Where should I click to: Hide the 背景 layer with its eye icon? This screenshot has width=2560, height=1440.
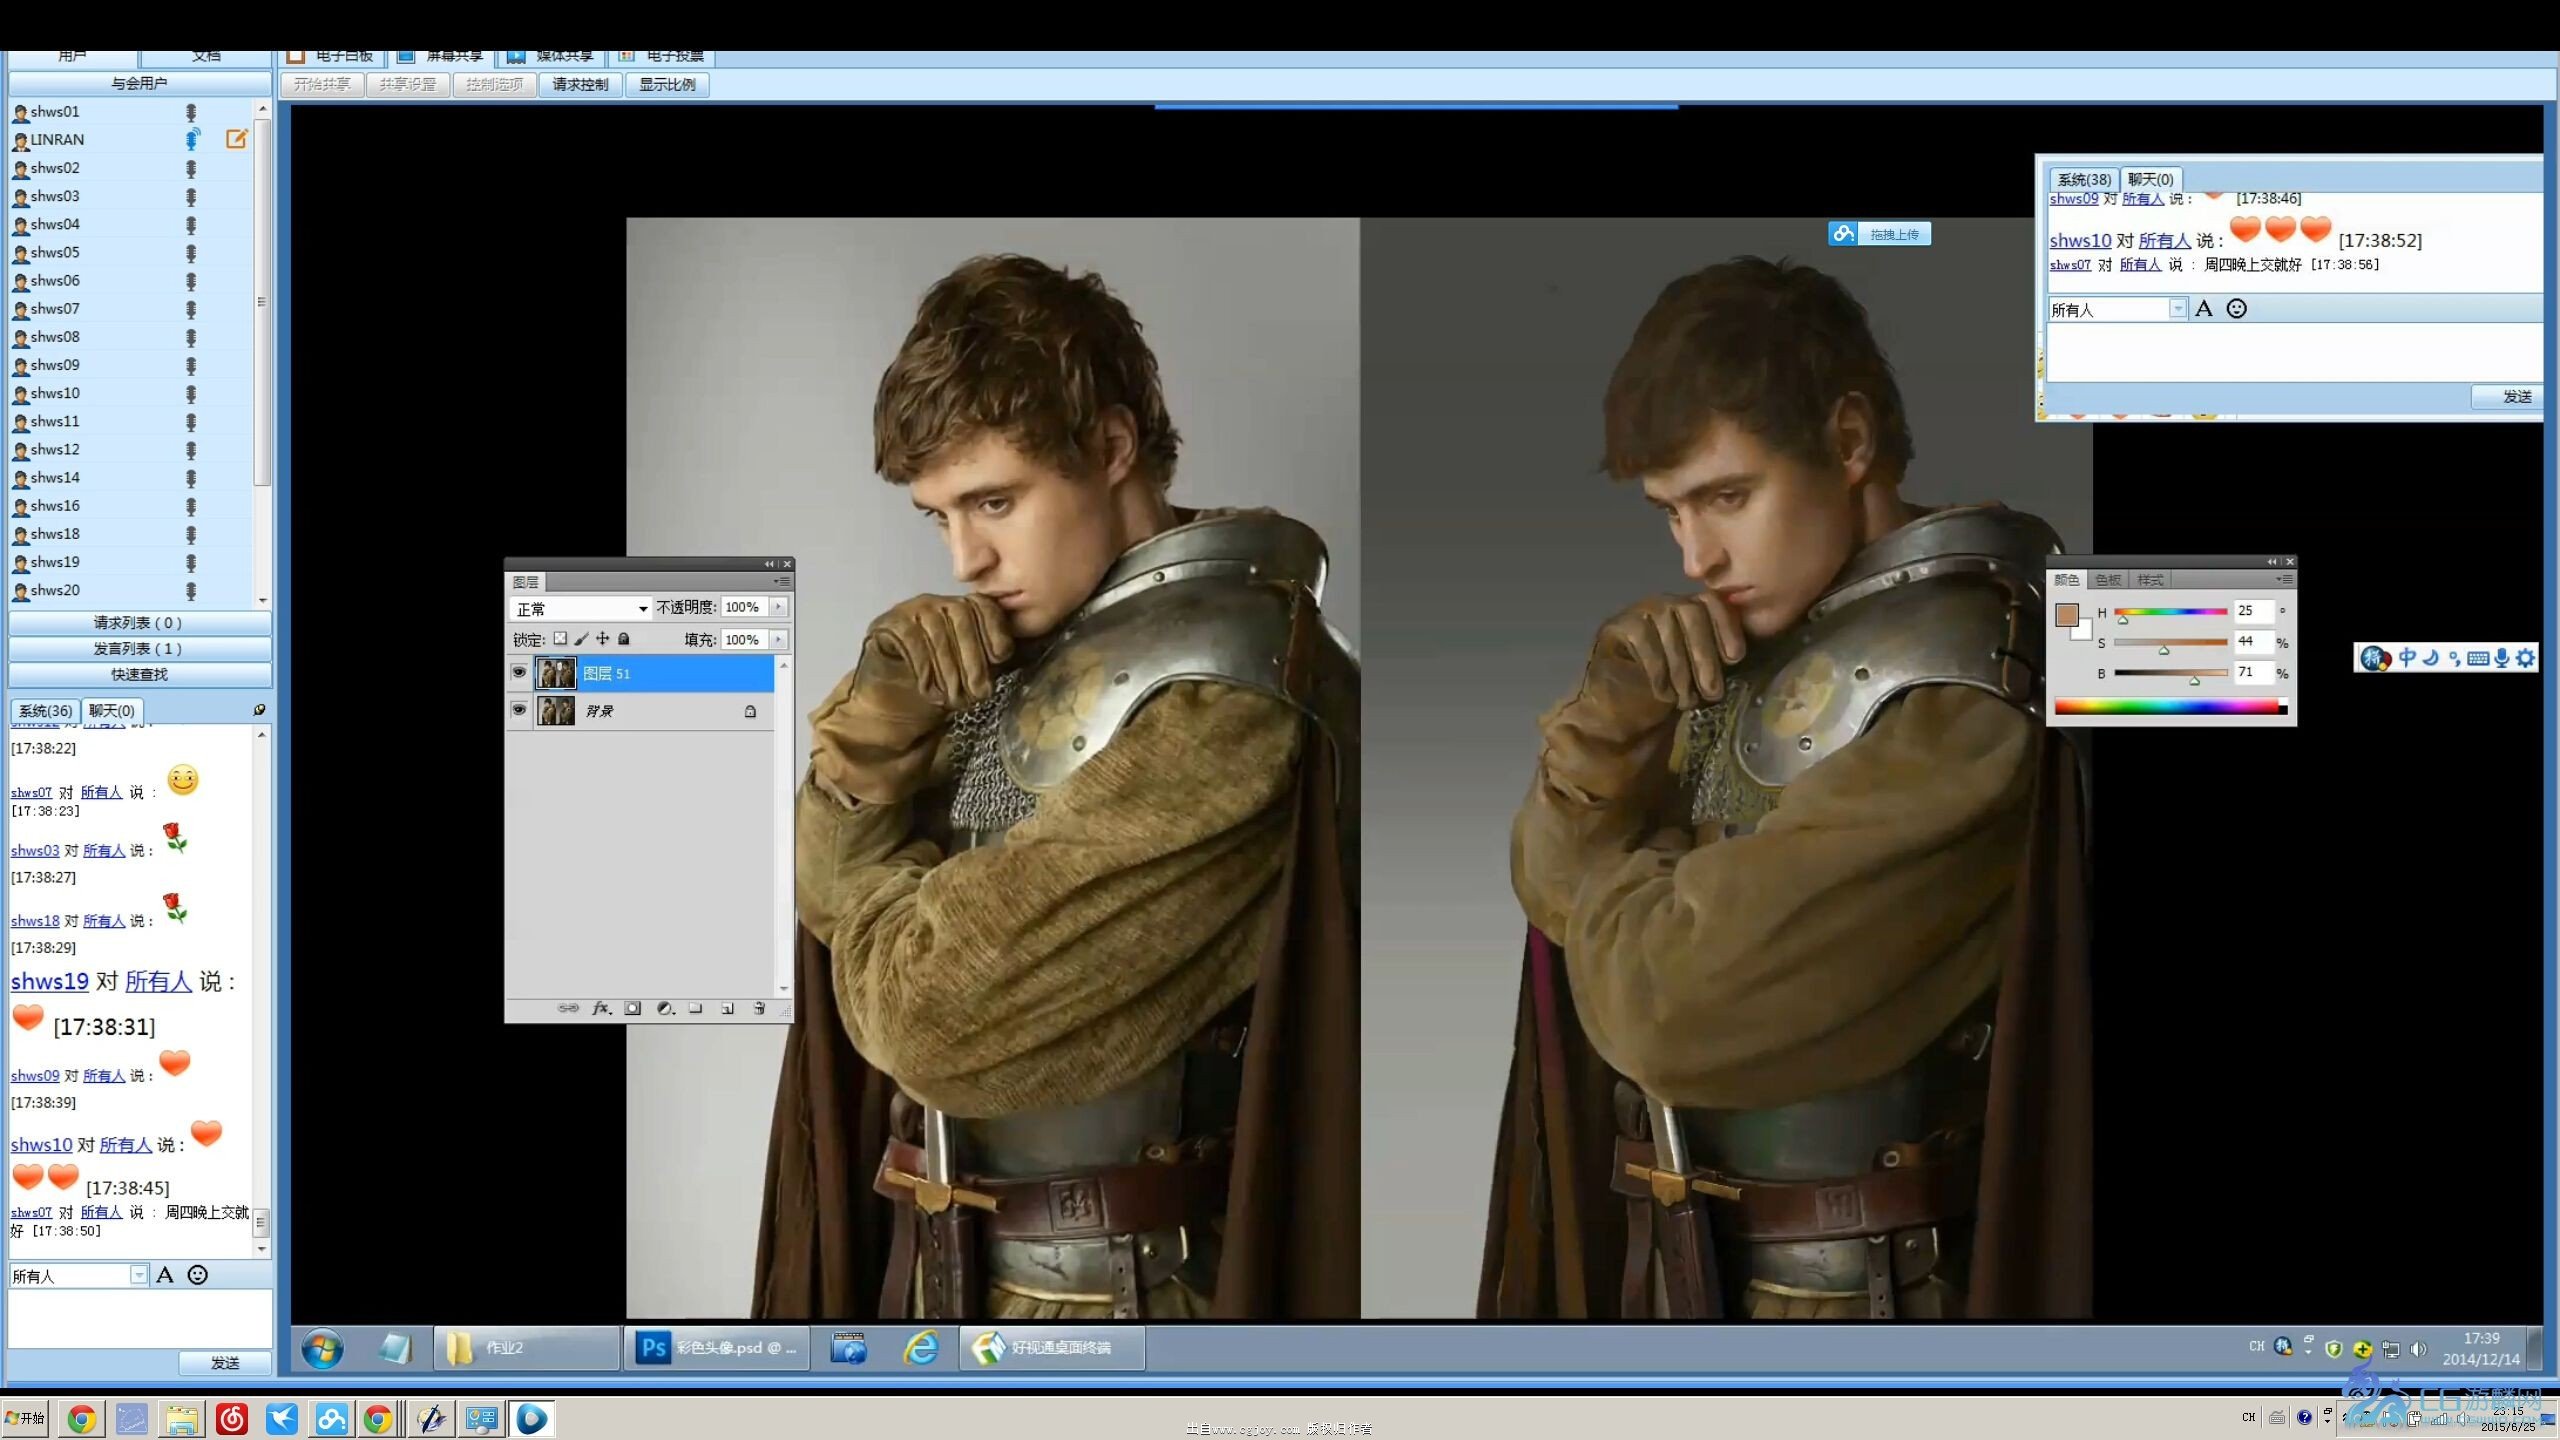519,710
